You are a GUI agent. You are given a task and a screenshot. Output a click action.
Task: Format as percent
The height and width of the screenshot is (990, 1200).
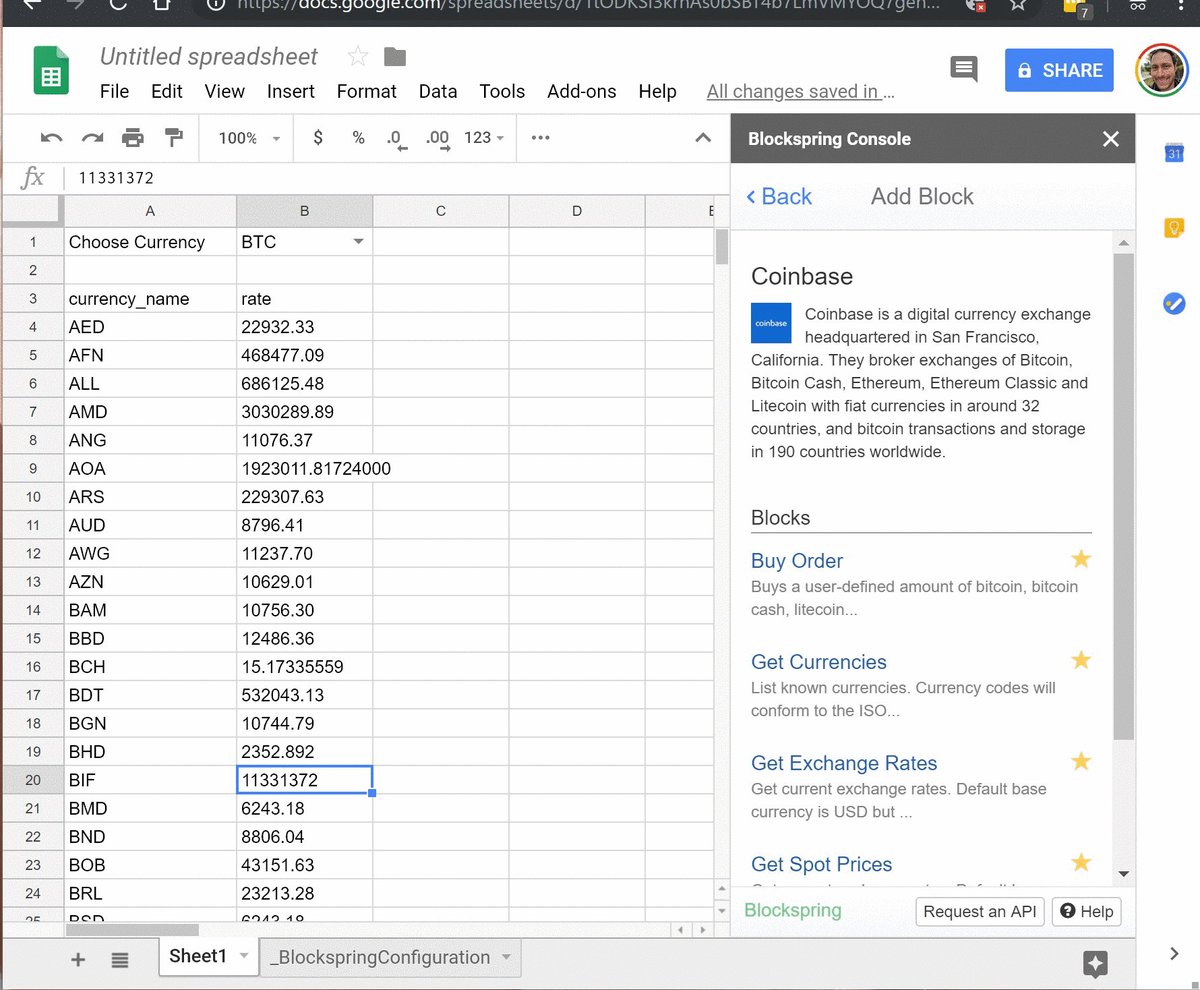point(358,138)
